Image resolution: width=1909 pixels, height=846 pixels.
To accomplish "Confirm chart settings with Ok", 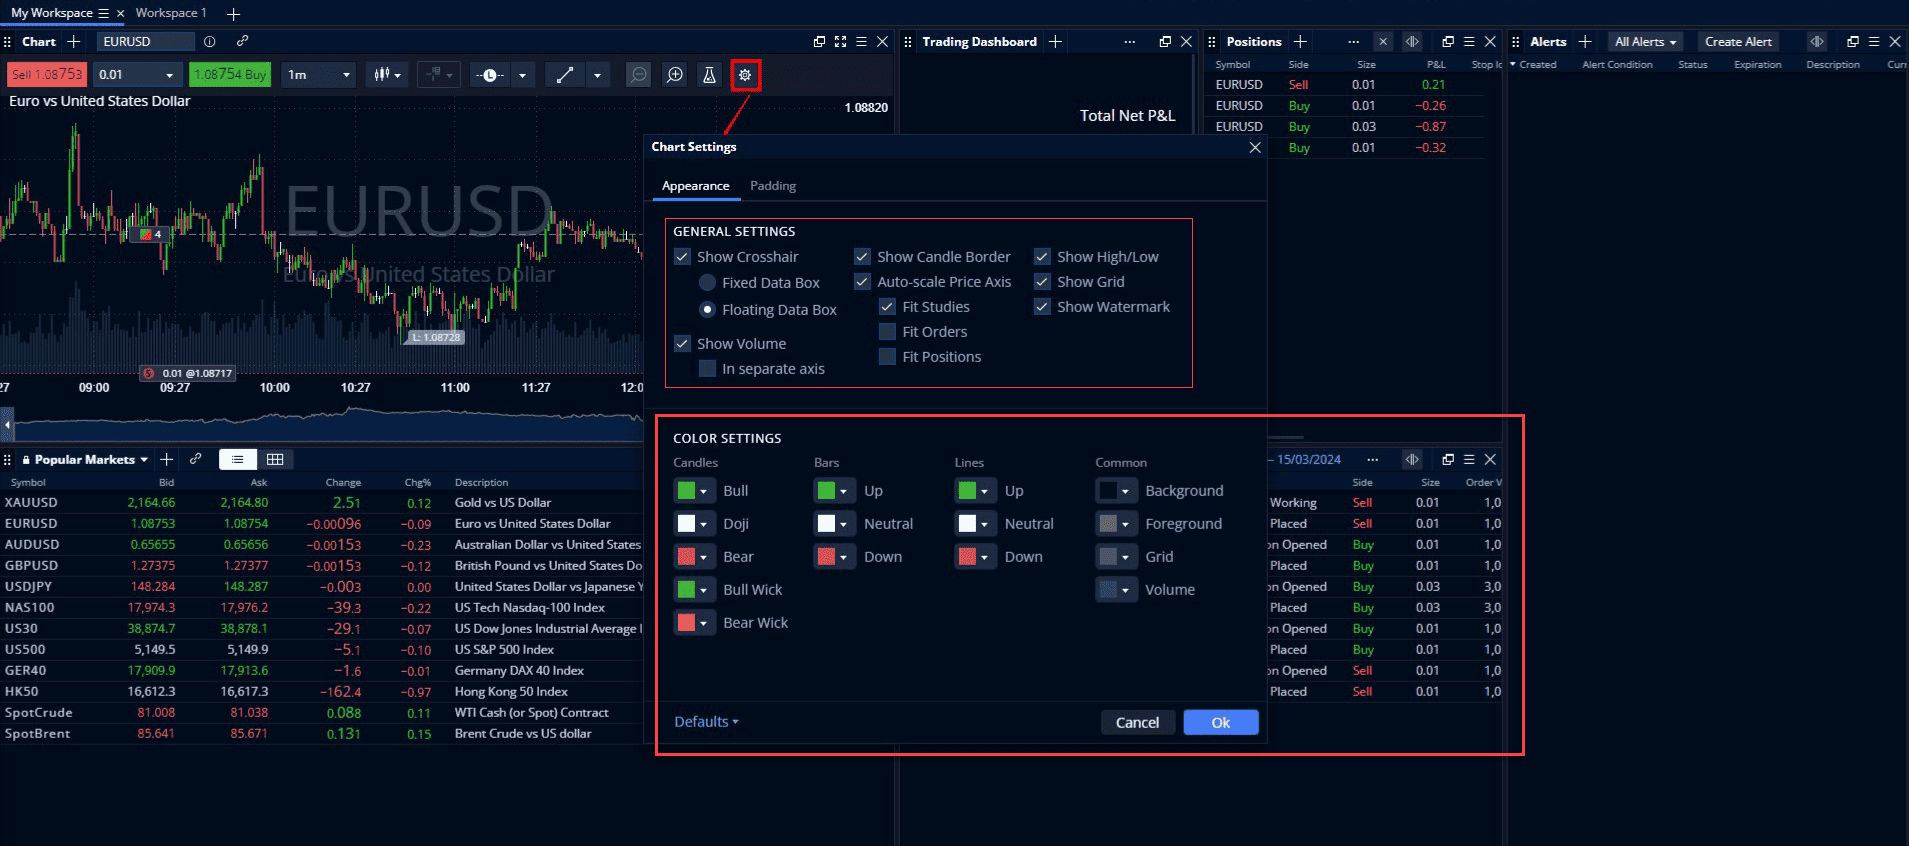I will (1221, 723).
